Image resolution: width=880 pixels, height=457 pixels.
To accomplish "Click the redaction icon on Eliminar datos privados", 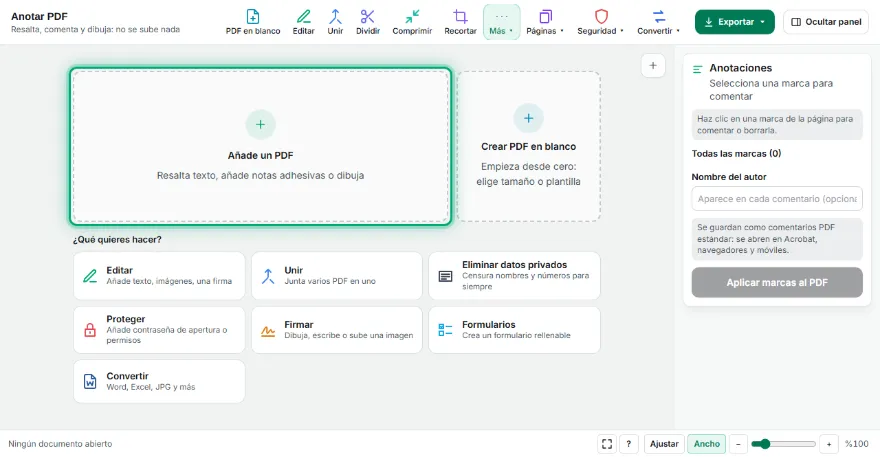I will pos(446,276).
